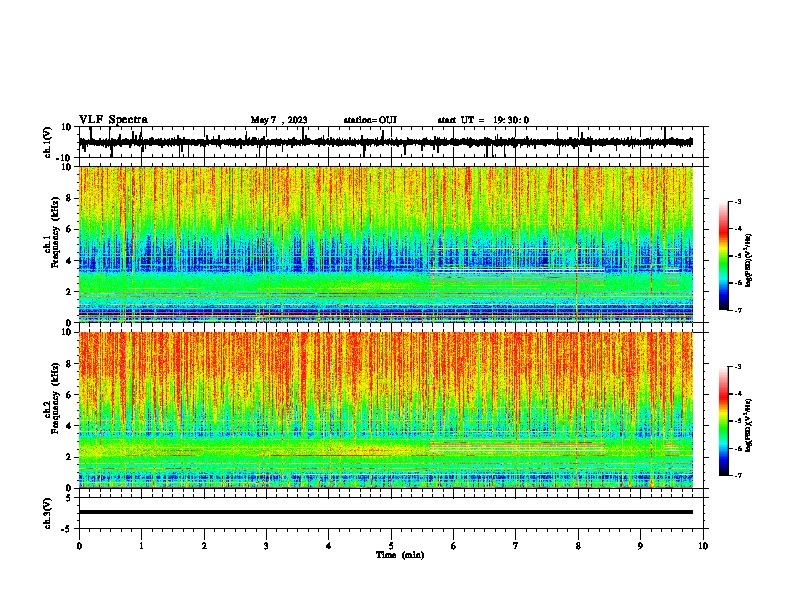Click inside the ch.1 spectrogram panel
This screenshot has width=792, height=612.
386,244
